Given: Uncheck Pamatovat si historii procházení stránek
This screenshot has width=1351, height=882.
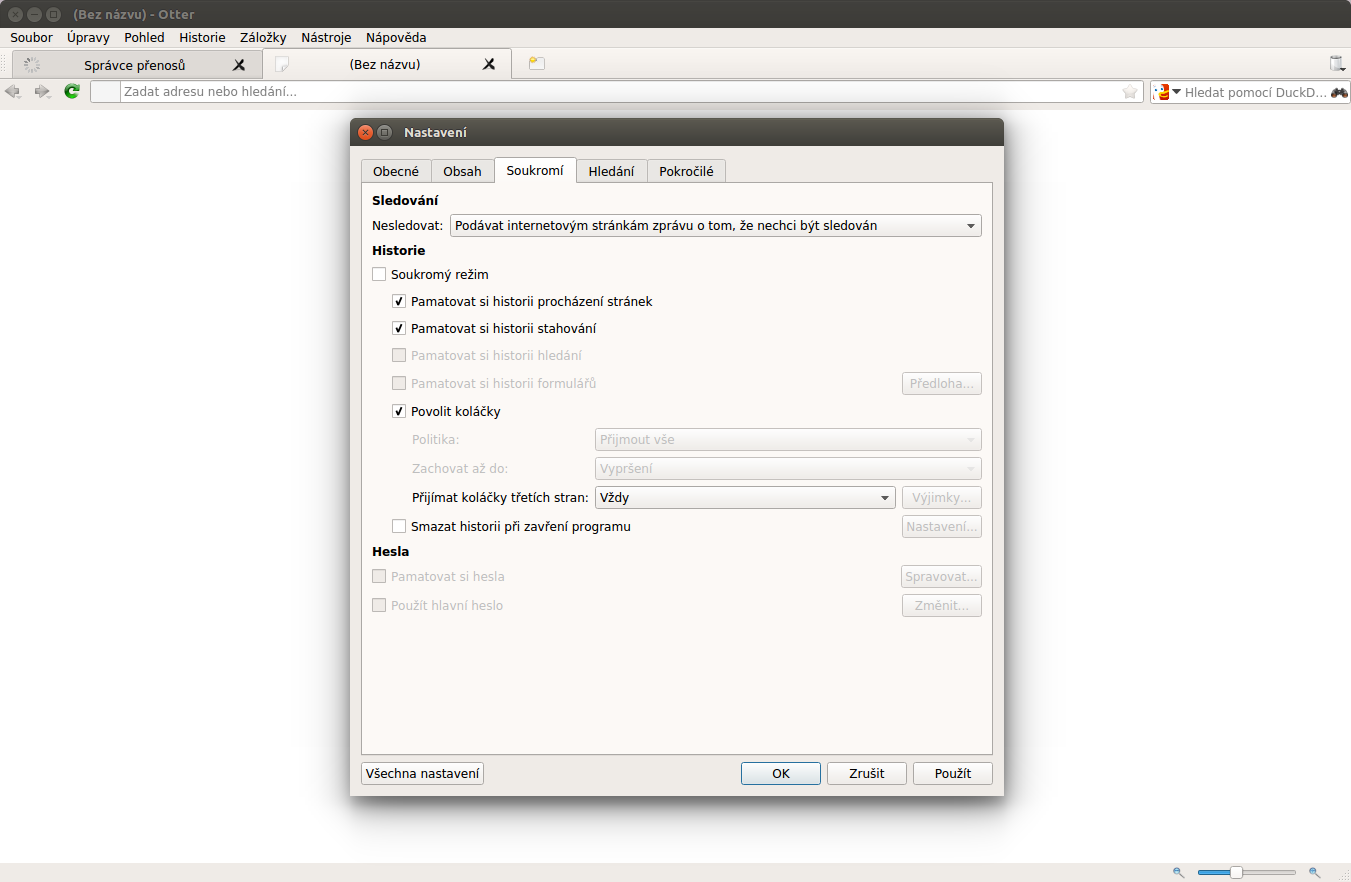Looking at the screenshot, I should [399, 301].
